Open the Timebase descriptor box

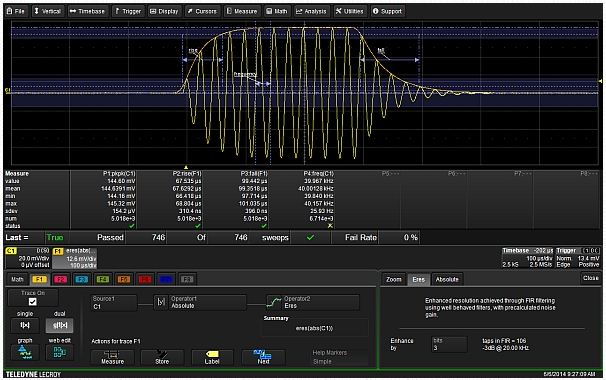(x=528, y=258)
